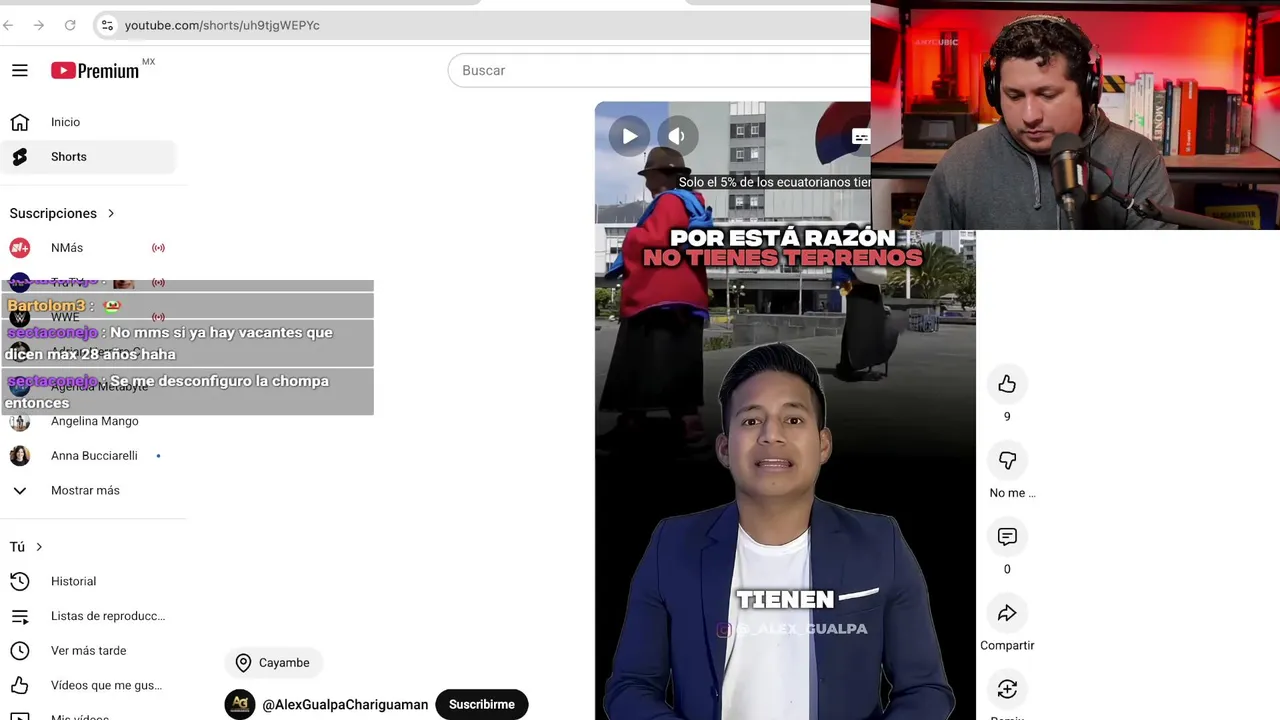Open the Tú section chevron
Viewport: 1280px width, 720px height.
click(39, 547)
